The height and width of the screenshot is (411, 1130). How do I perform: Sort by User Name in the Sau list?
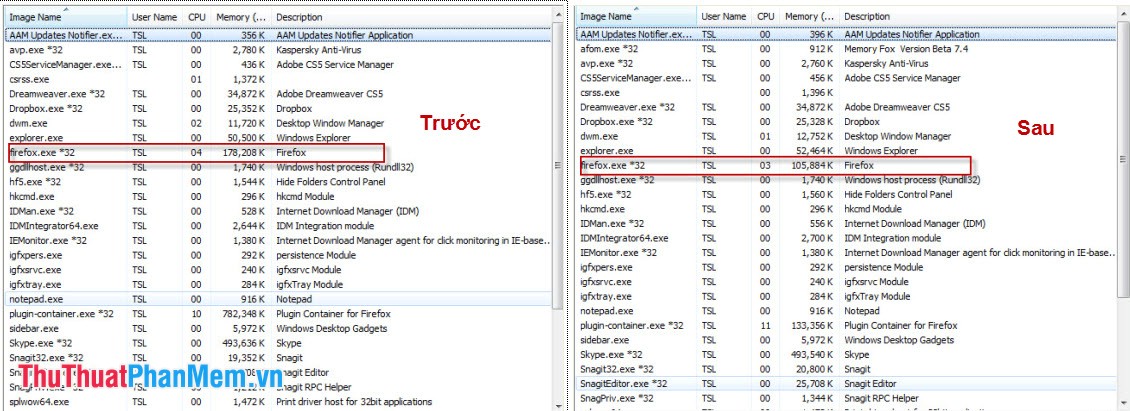click(x=724, y=17)
